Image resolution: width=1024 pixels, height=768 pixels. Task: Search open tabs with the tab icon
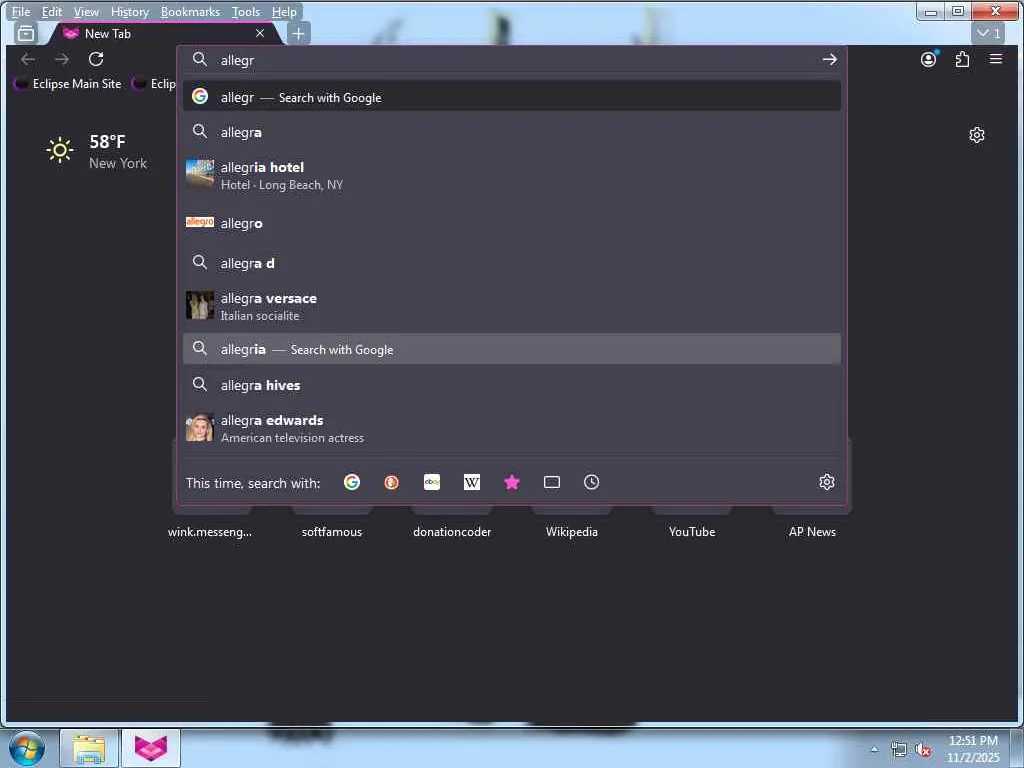point(552,483)
